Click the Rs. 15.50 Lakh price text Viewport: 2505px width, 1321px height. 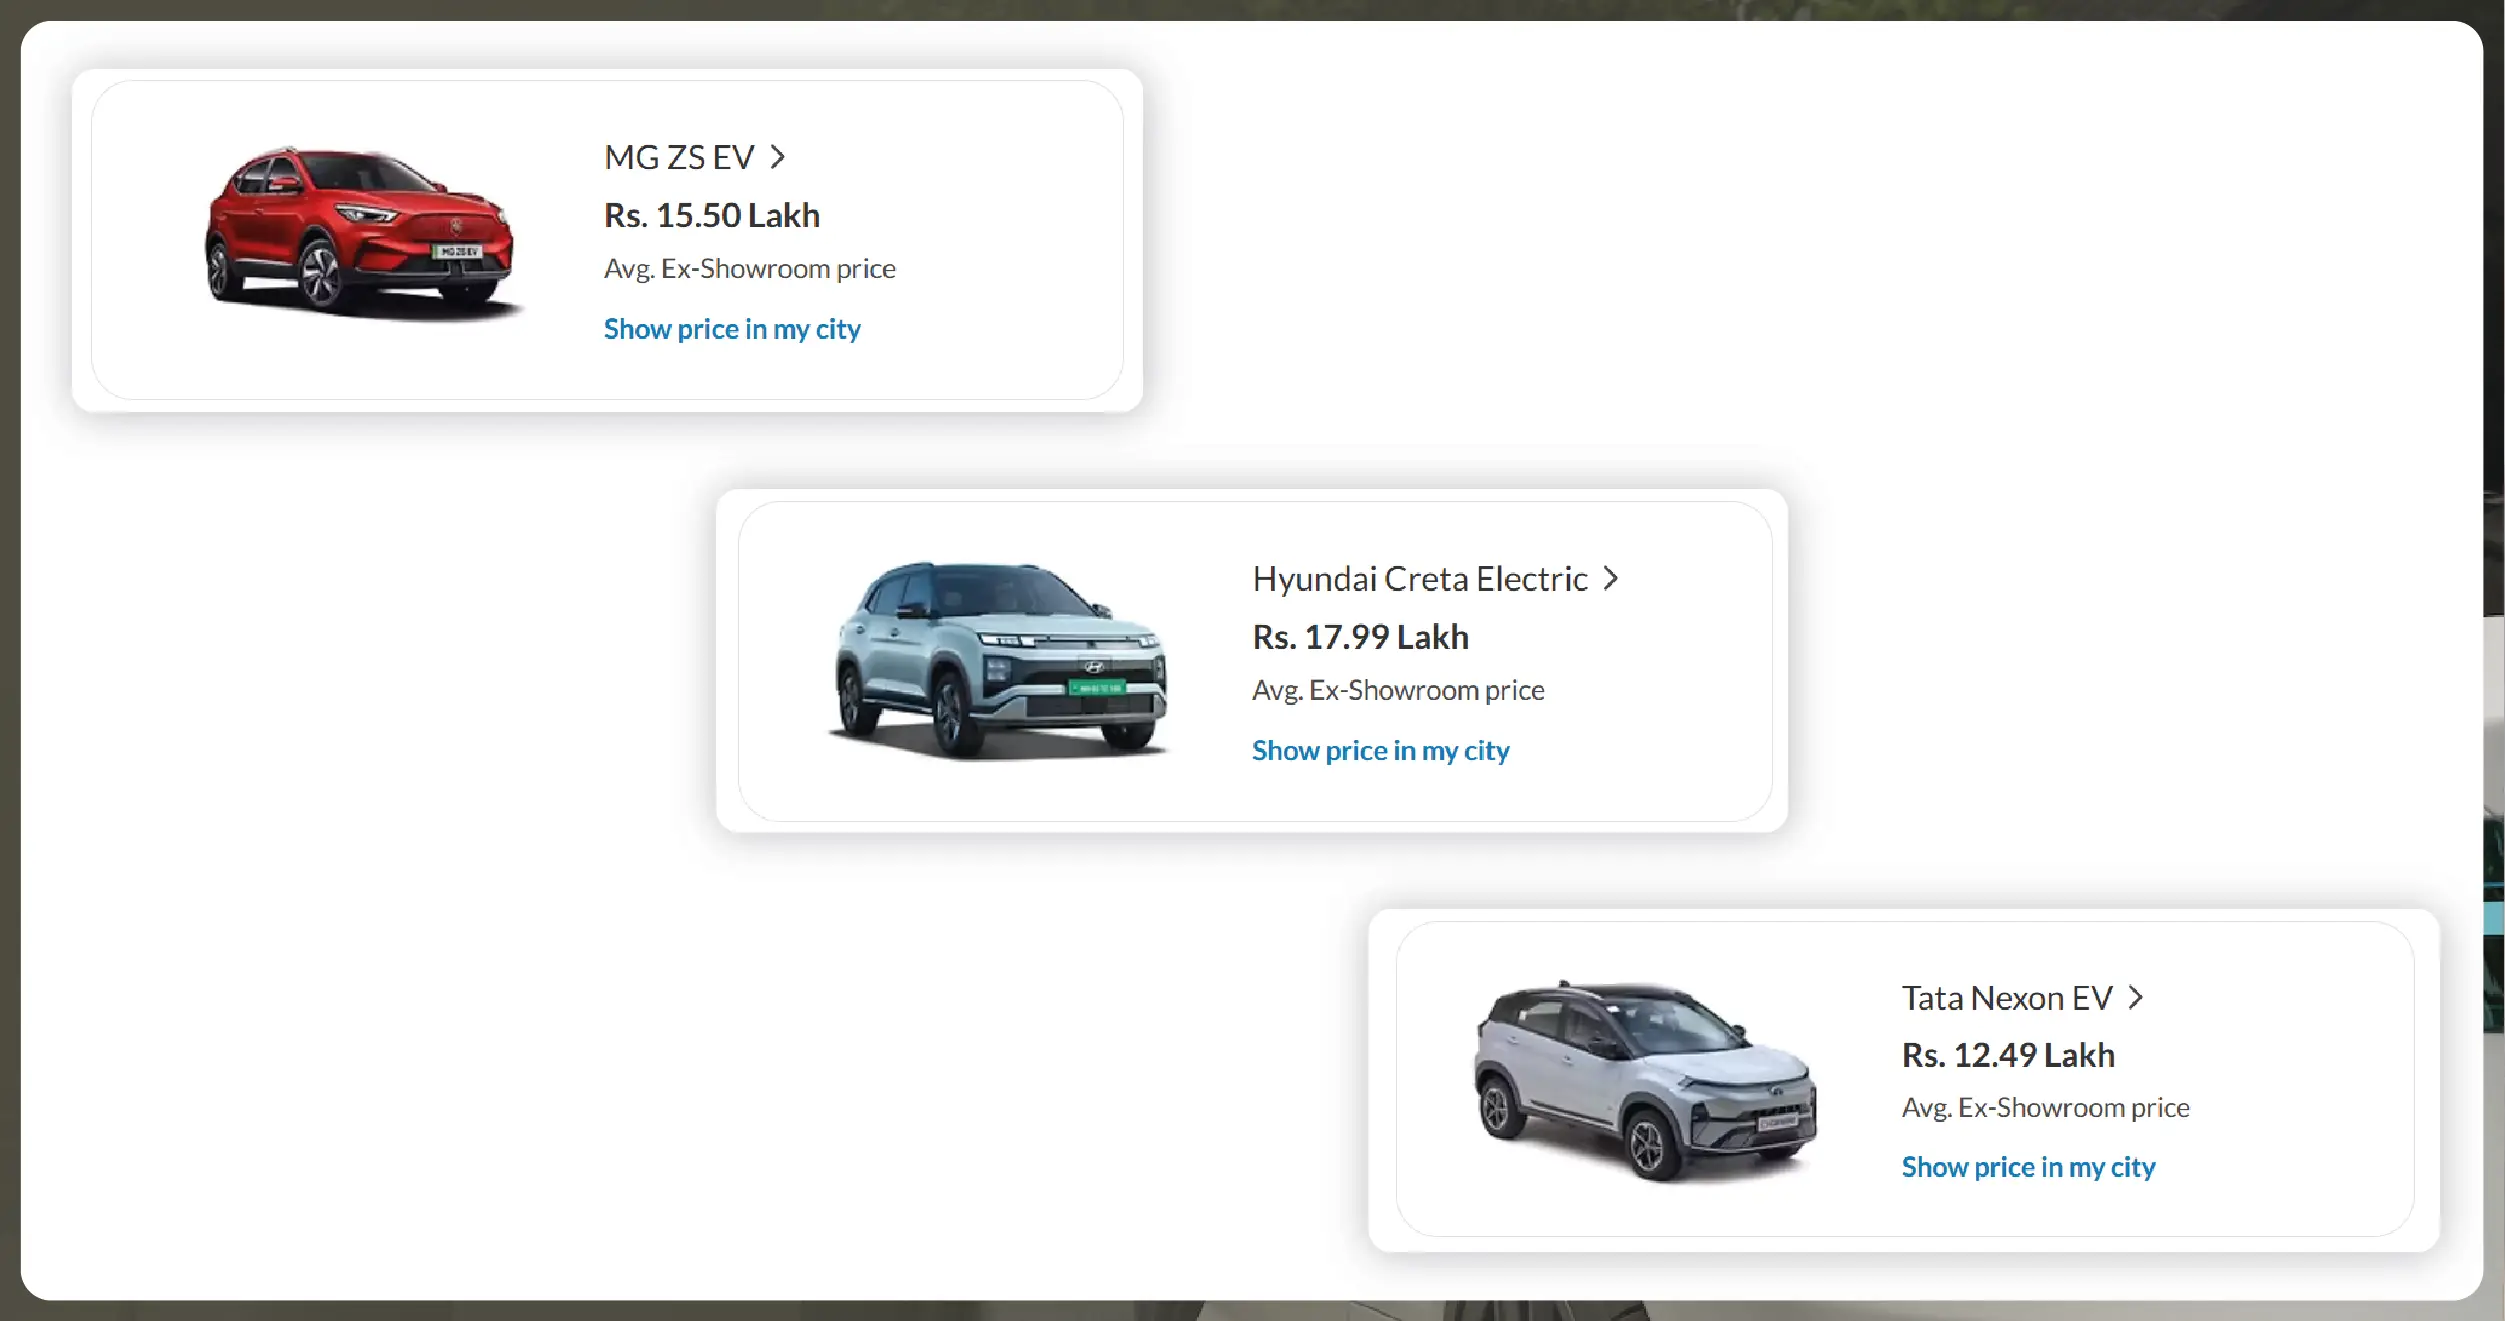711,215
